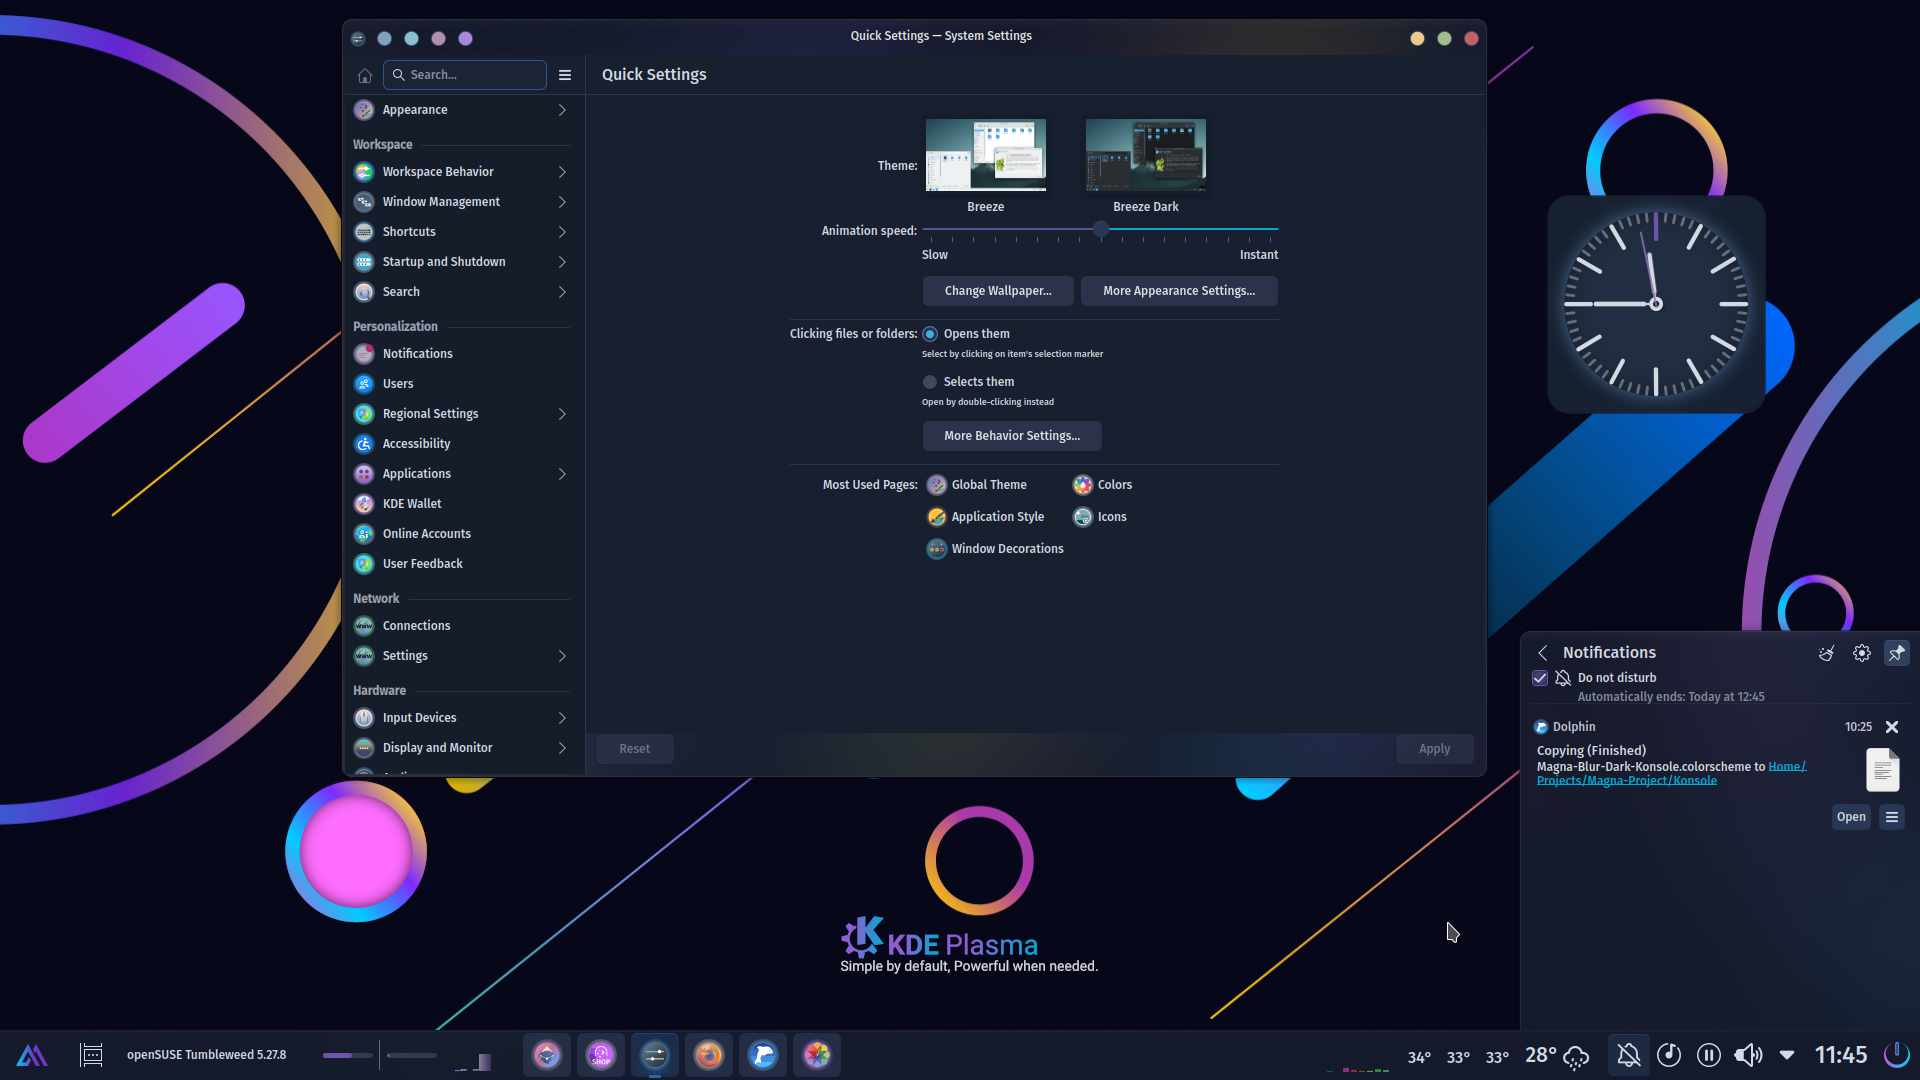Select the Breeze theme thumbnail
Image resolution: width=1920 pixels, height=1080 pixels.
coord(985,155)
